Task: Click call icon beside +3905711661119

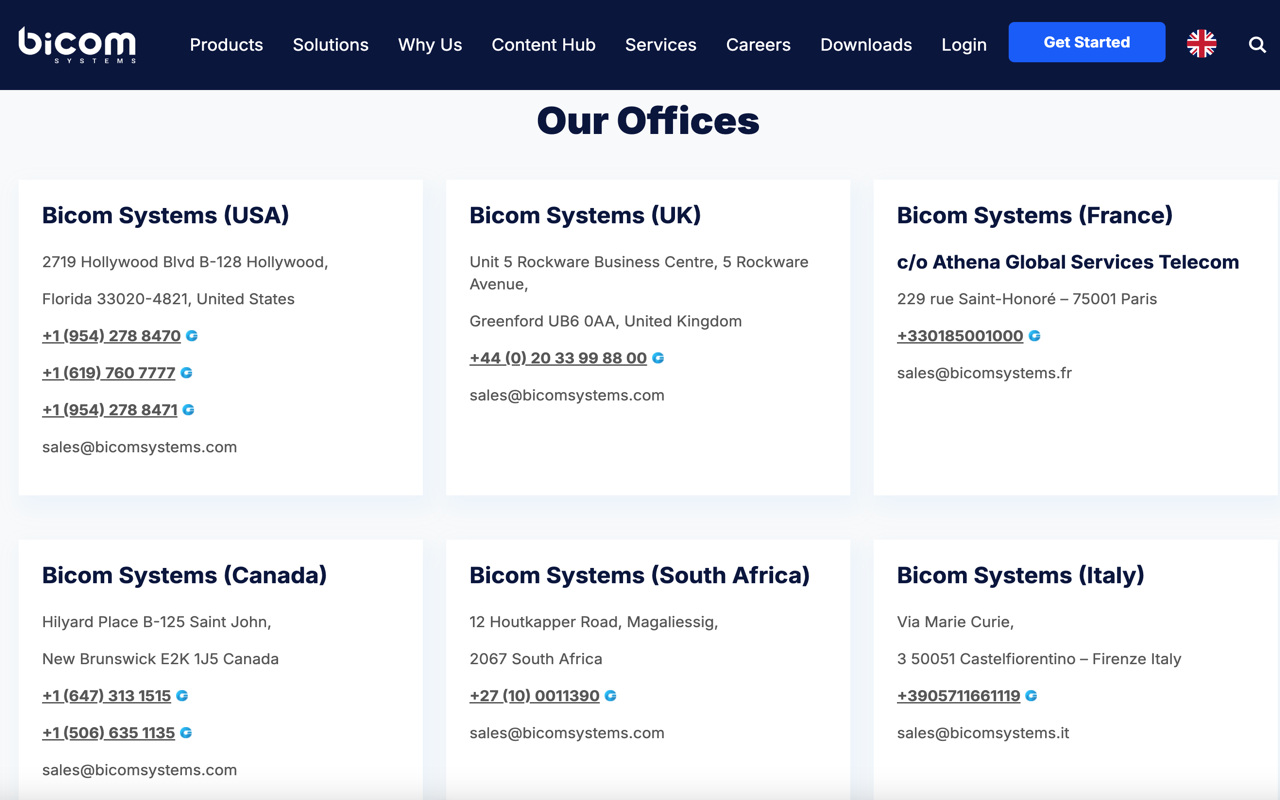Action: click(x=1031, y=696)
